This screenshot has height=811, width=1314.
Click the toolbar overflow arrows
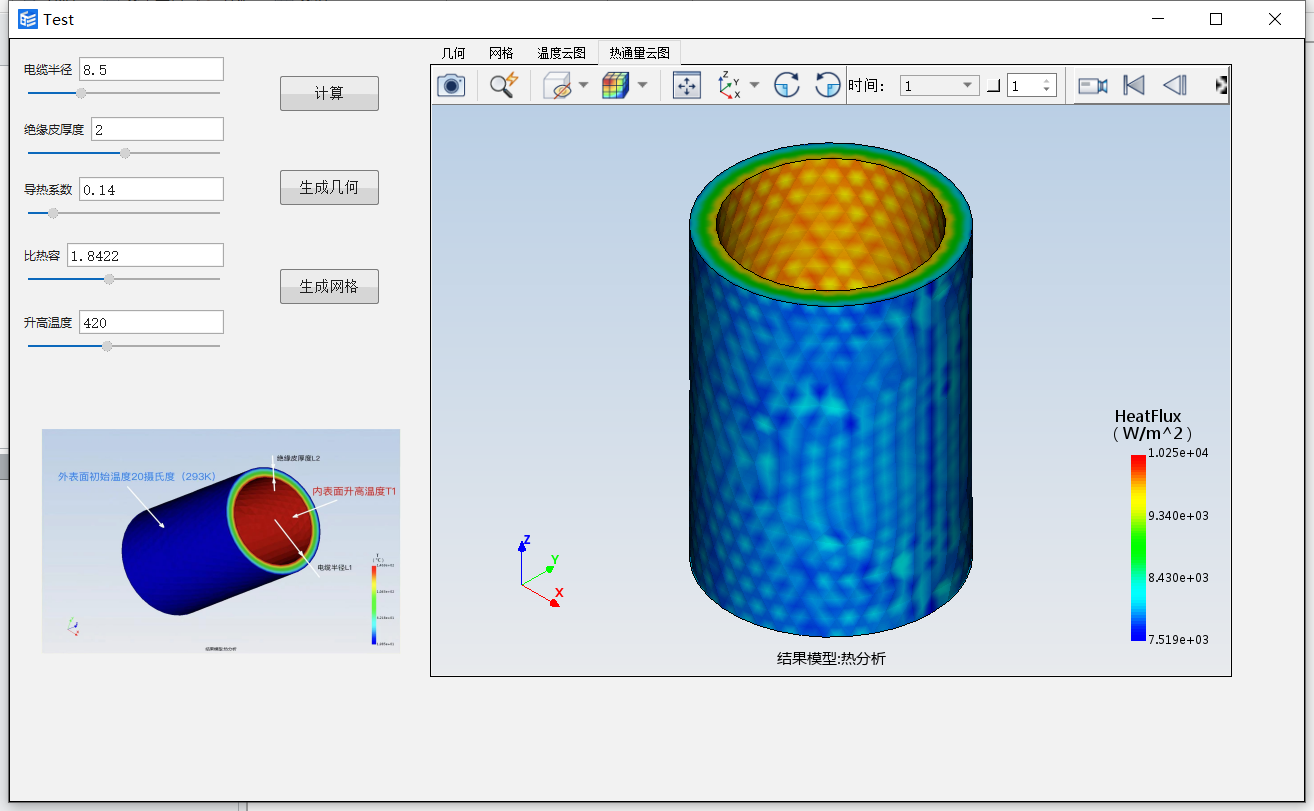pyautogui.click(x=1221, y=86)
